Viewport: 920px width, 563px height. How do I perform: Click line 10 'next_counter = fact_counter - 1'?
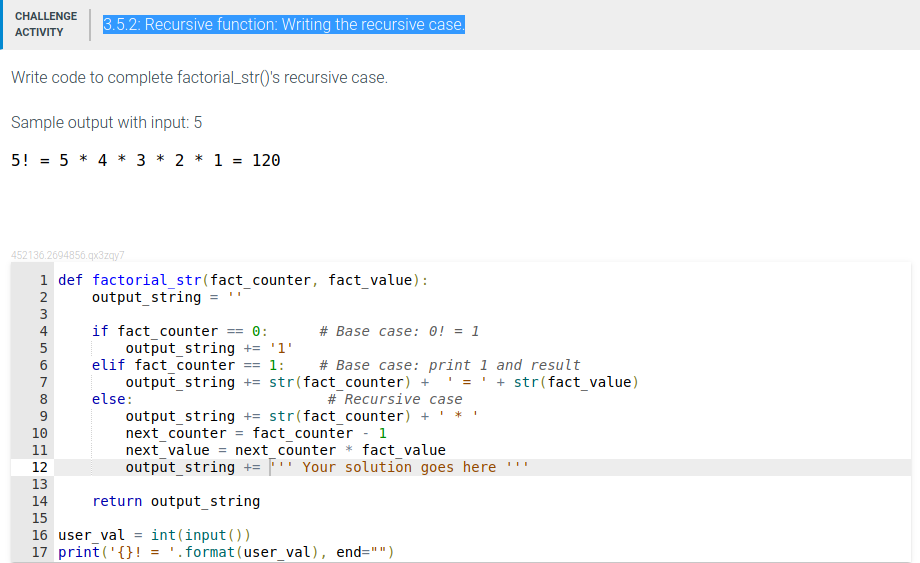(256, 433)
